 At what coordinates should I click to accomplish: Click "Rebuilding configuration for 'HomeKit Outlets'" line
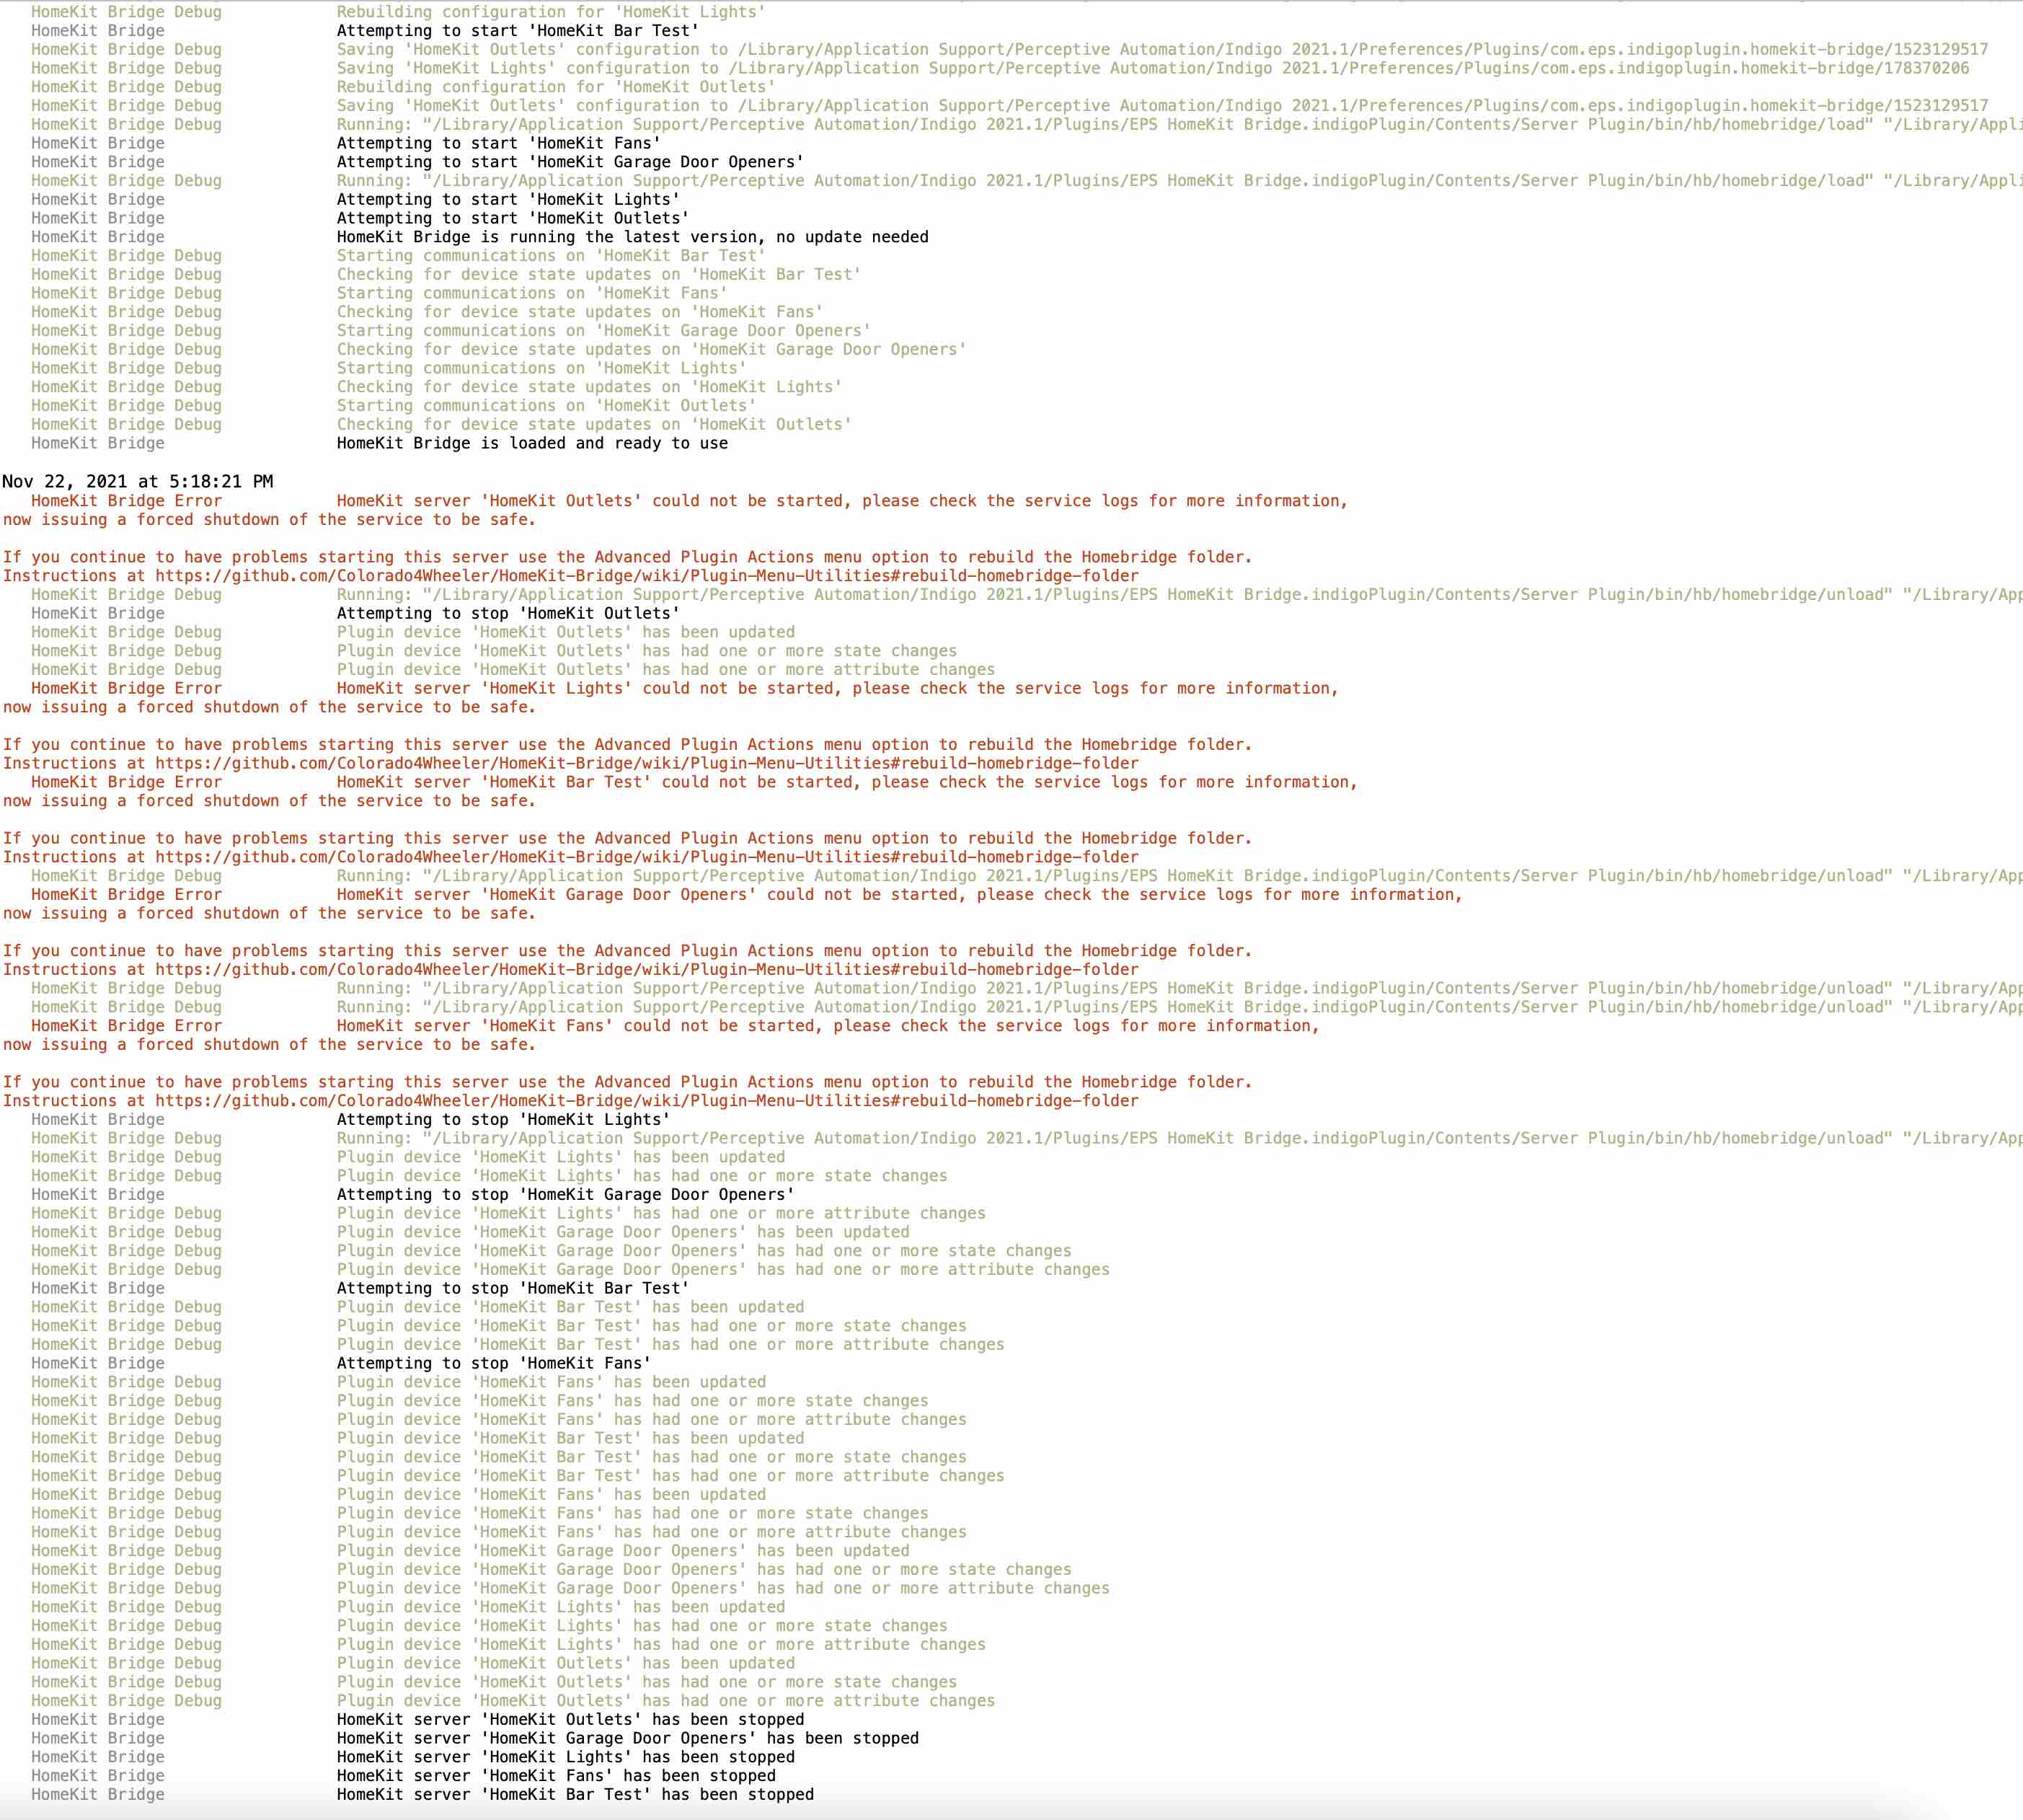pos(556,87)
